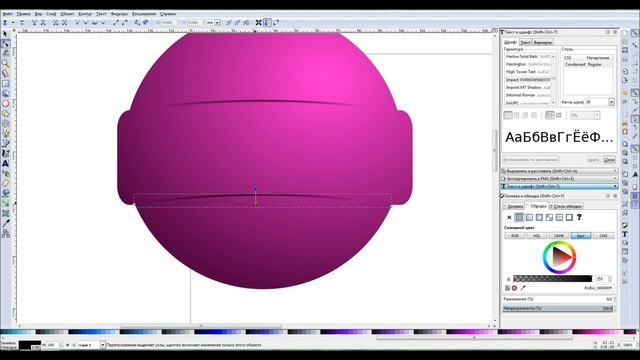640x360 pixels.
Task: Open Text and Font dialog from command bar
Action: pyautogui.click(x=624, y=234)
